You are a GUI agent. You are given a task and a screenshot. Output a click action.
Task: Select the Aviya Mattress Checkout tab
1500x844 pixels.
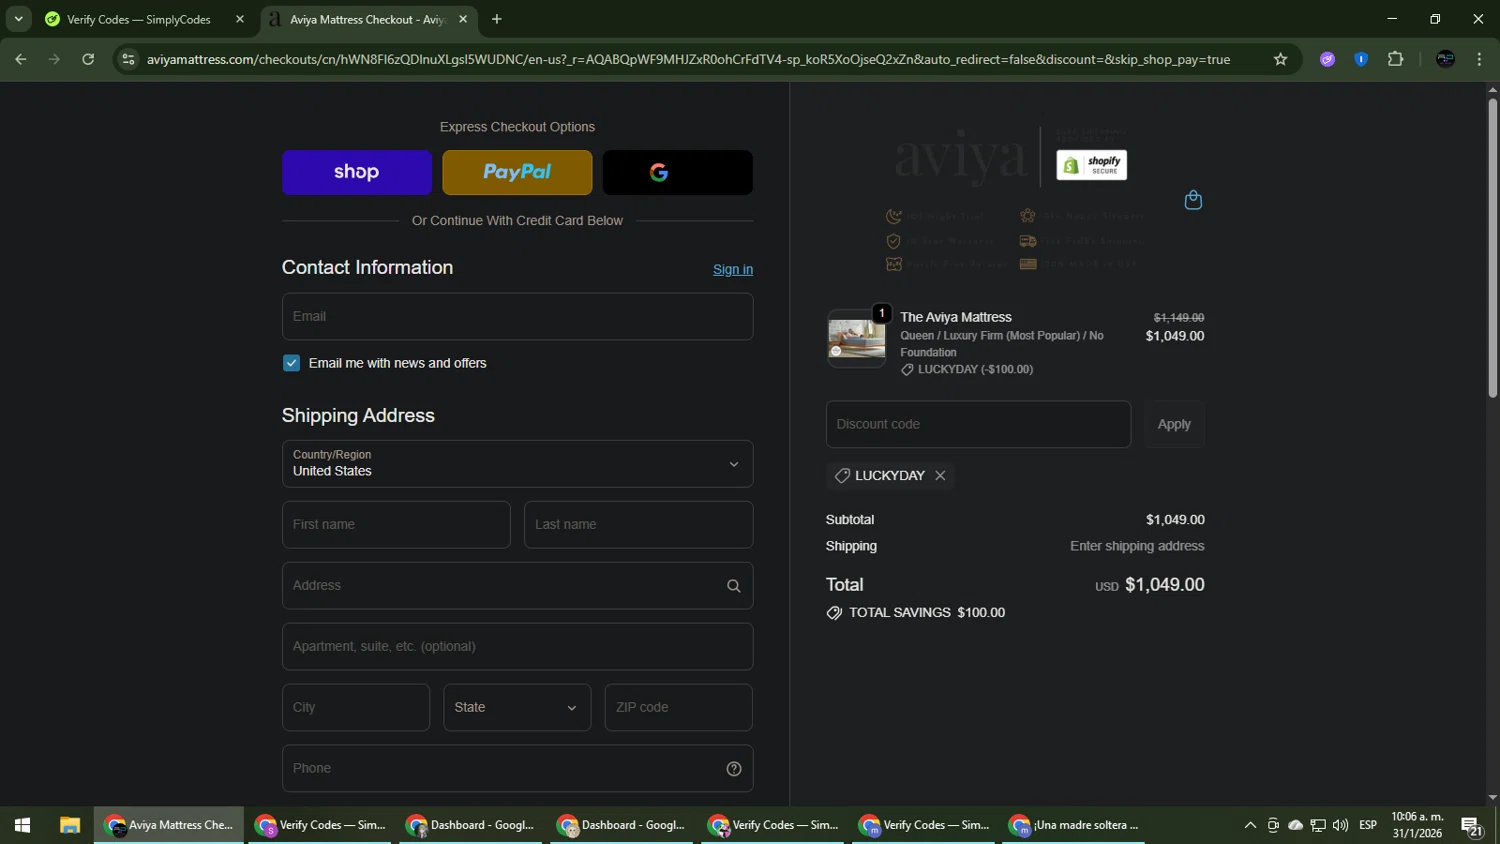tap(367, 19)
